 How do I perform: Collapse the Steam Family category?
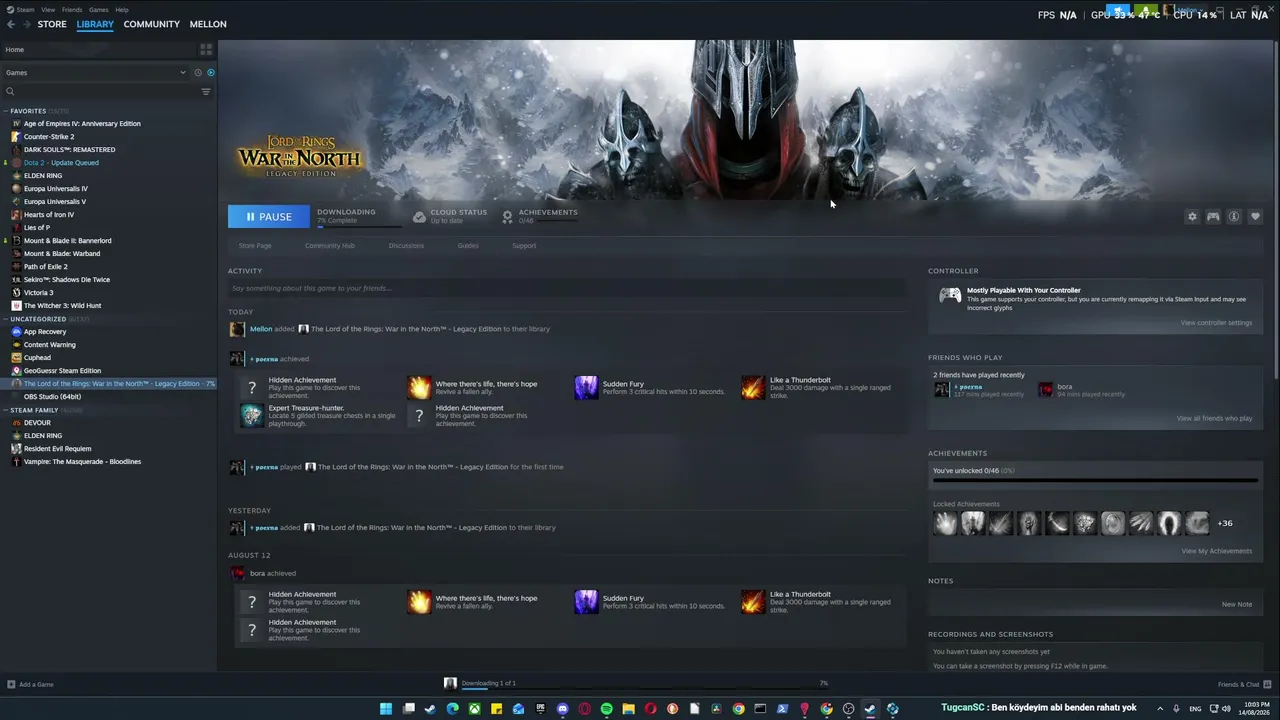6,410
